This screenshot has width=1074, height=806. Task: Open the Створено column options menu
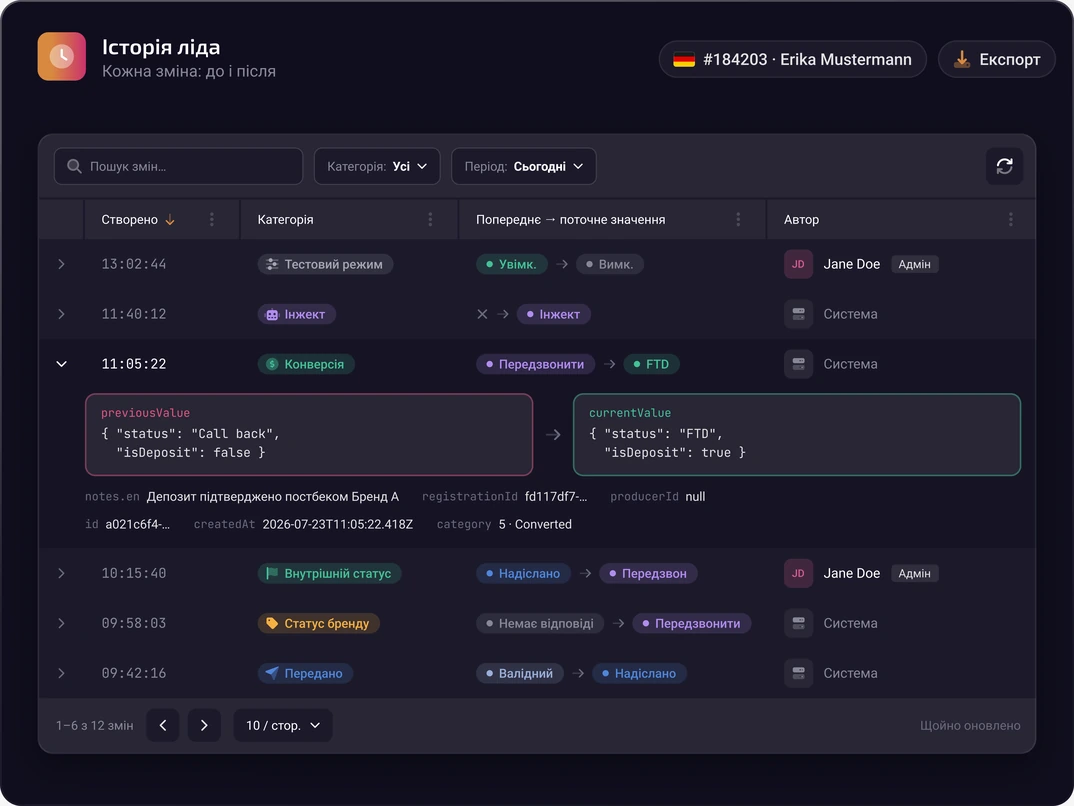click(x=212, y=220)
